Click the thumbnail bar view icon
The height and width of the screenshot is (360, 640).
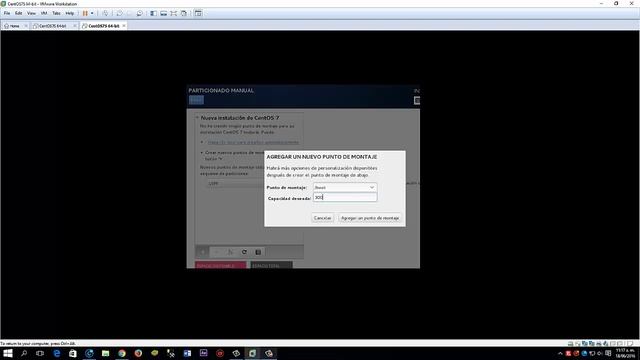click(x=164, y=13)
